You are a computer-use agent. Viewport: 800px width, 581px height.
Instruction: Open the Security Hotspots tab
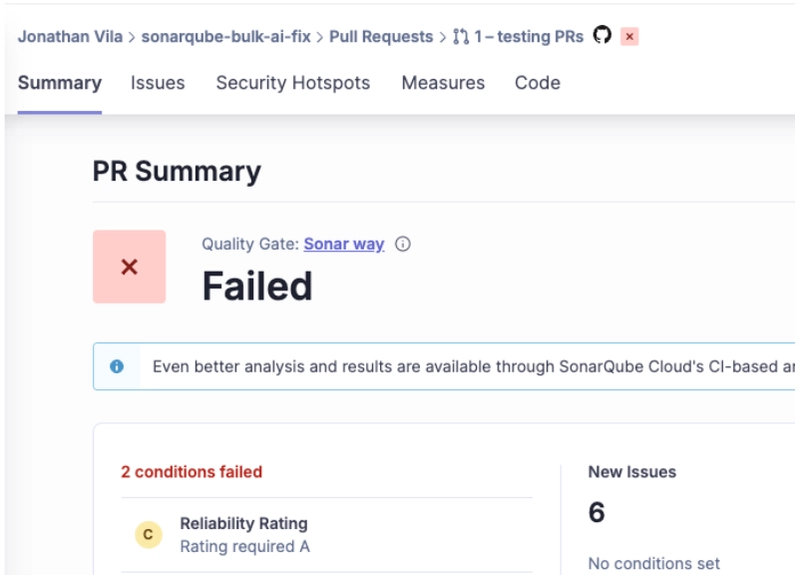coord(293,83)
